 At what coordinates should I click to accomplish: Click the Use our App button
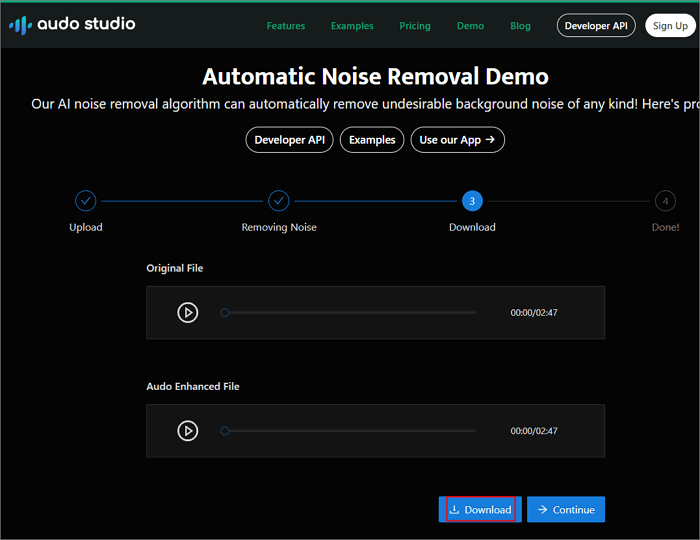[458, 140]
